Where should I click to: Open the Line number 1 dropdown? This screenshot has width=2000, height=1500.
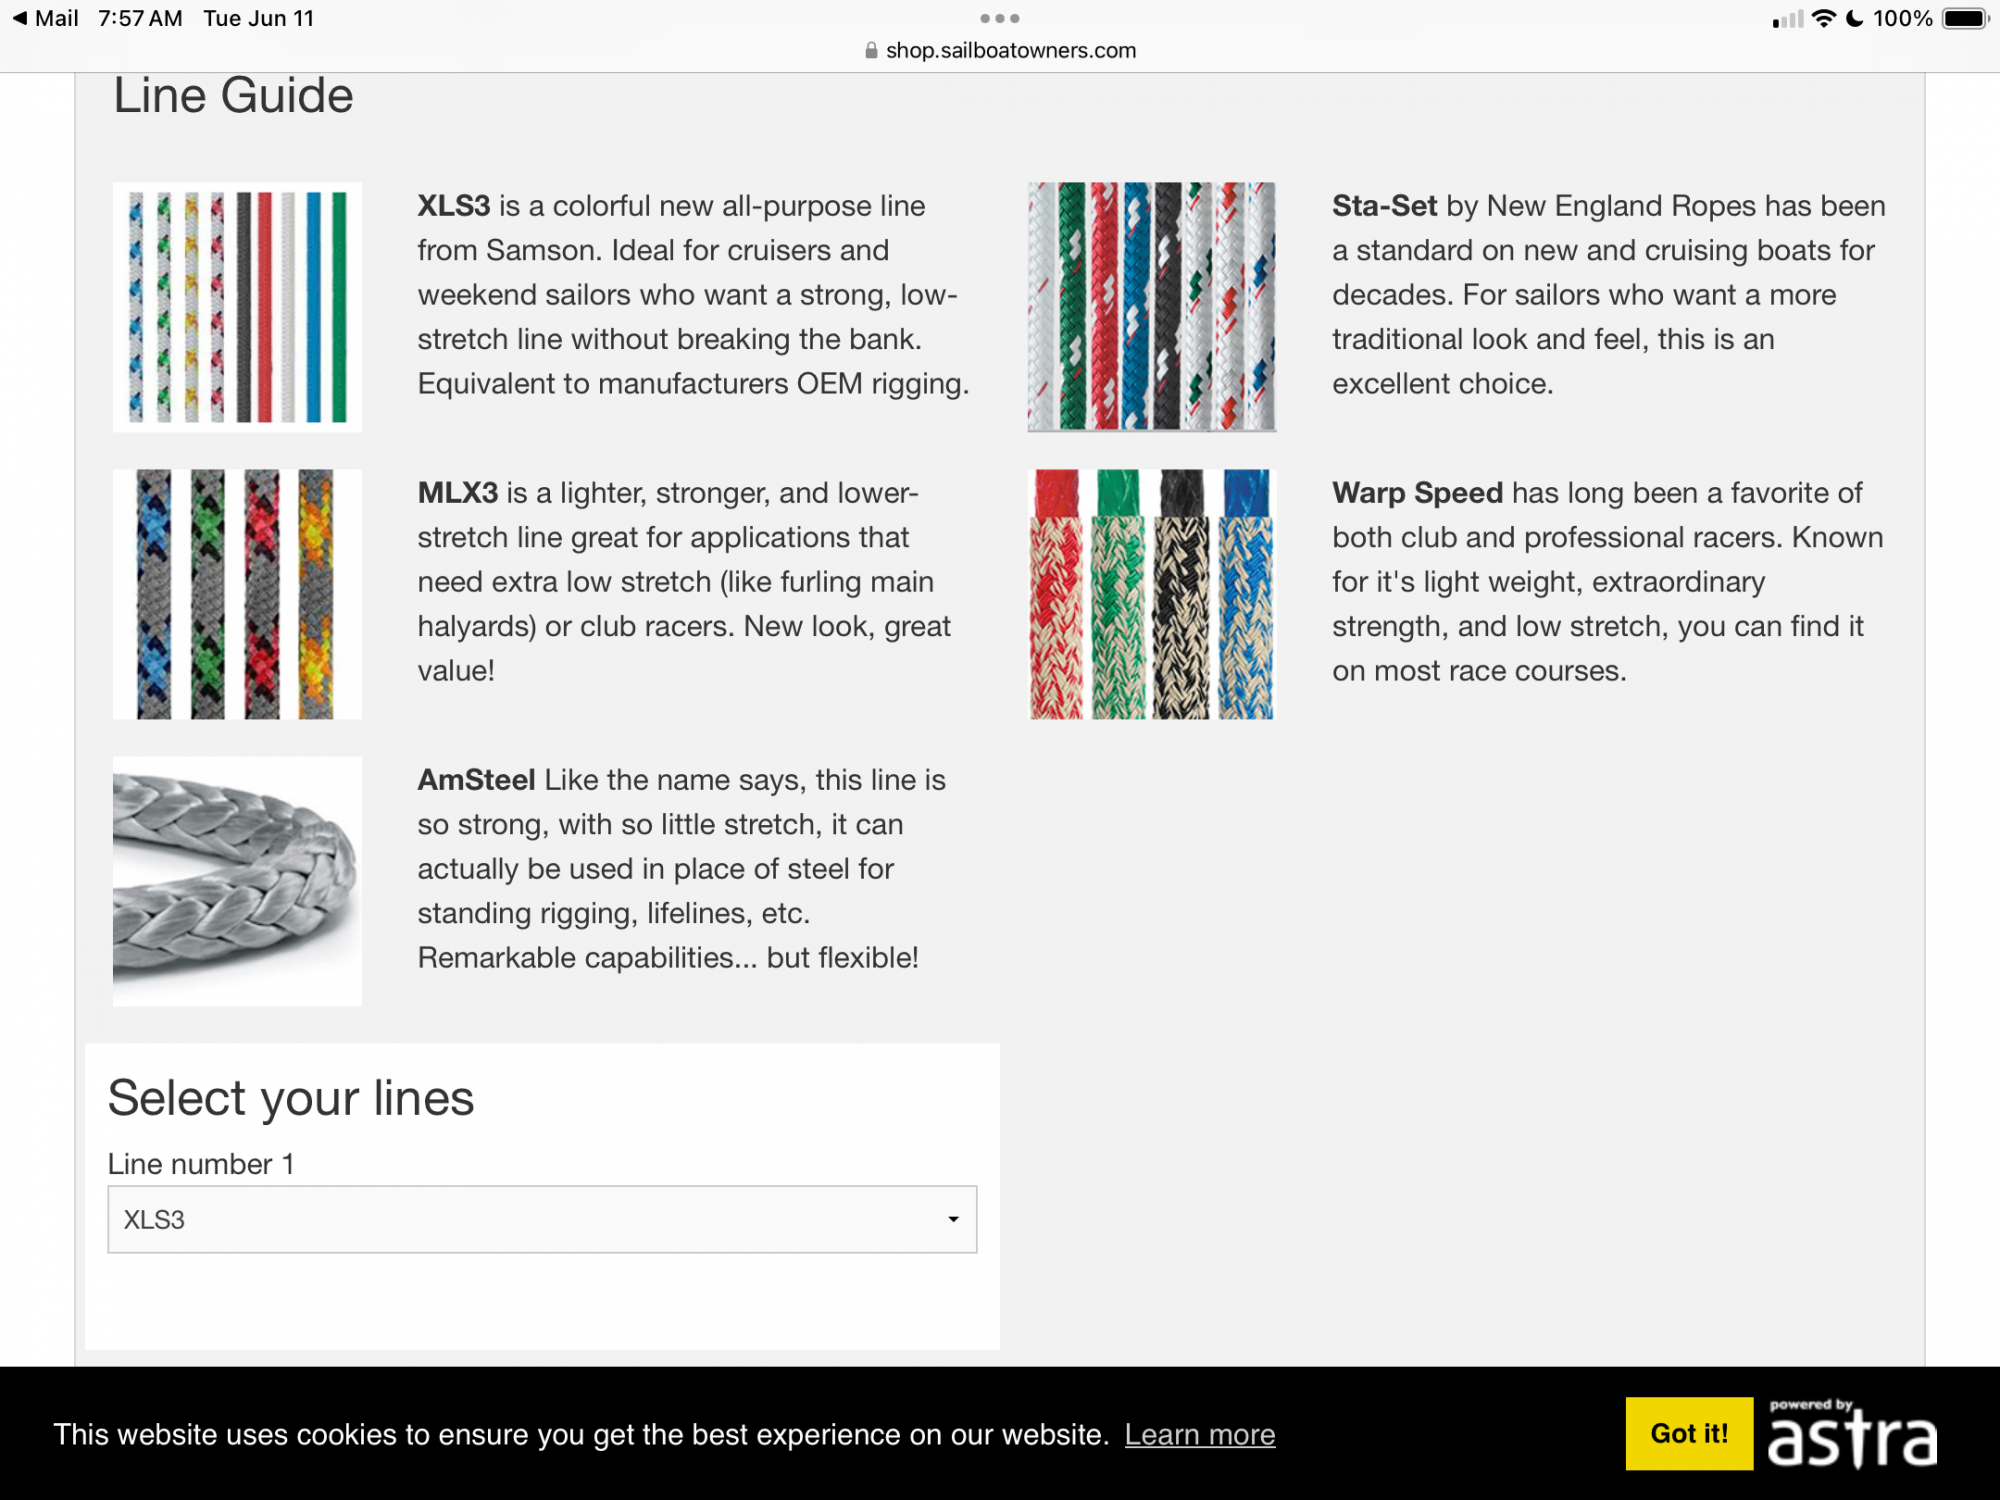542,1219
